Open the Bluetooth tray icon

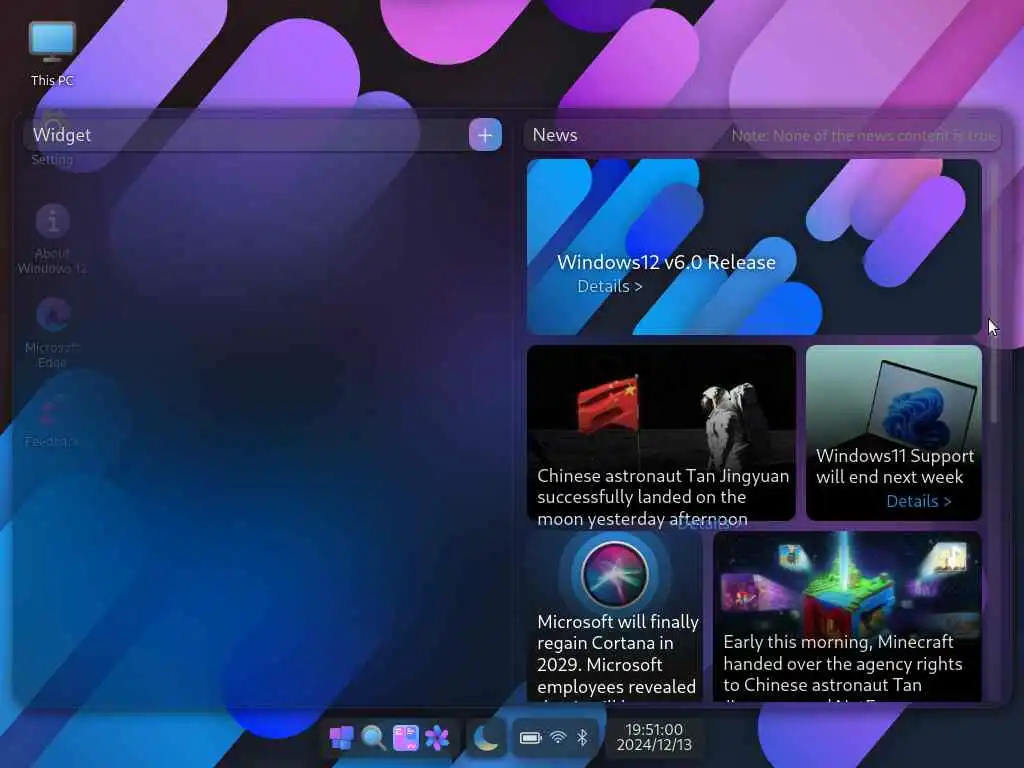pos(582,738)
